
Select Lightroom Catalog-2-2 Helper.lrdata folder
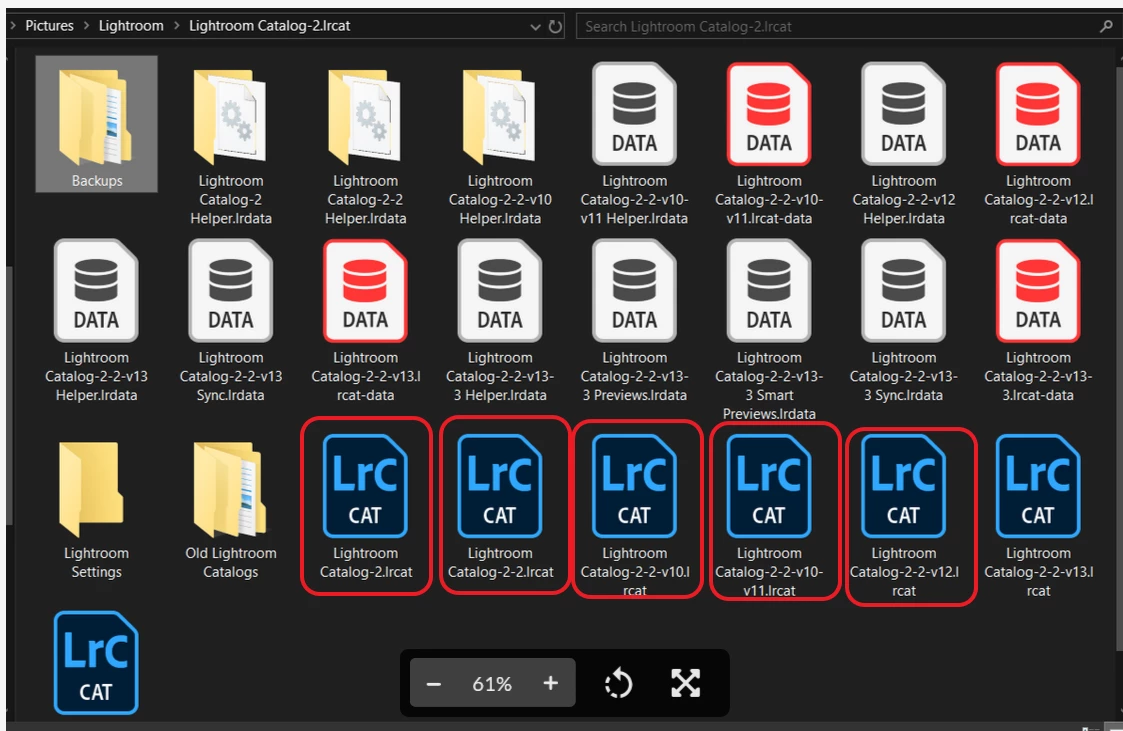pyautogui.click(x=365, y=147)
